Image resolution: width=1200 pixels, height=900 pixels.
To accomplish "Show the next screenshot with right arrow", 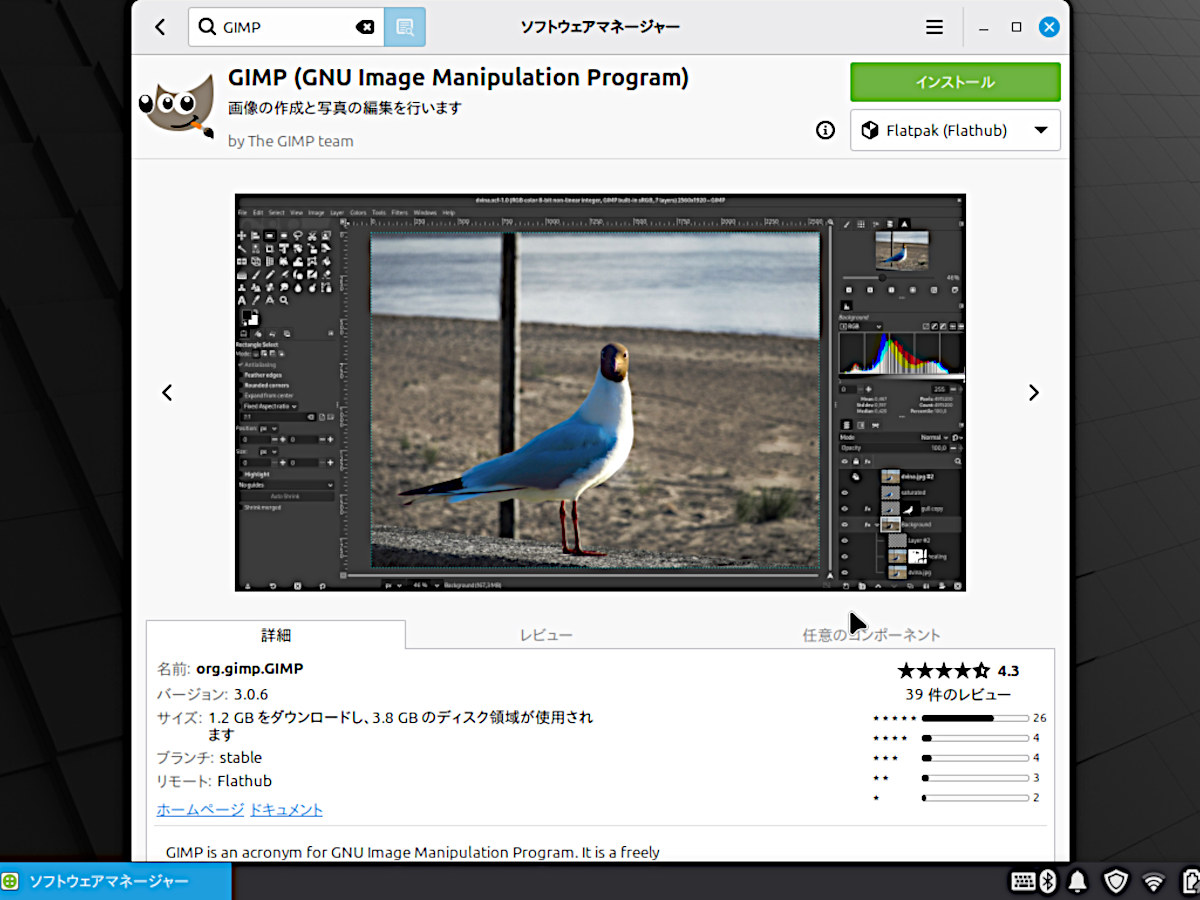I will click(x=1033, y=393).
